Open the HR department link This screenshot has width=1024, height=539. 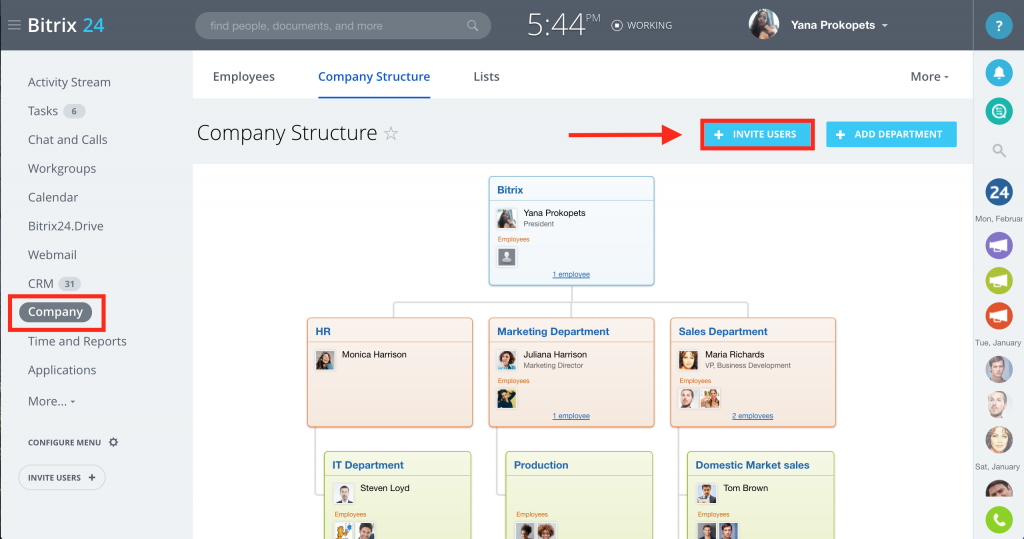pyautogui.click(x=323, y=331)
